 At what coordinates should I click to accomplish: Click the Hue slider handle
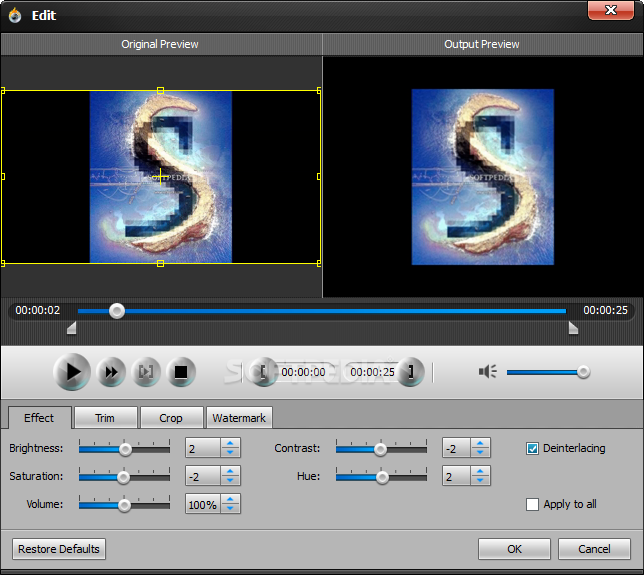pyautogui.click(x=382, y=477)
